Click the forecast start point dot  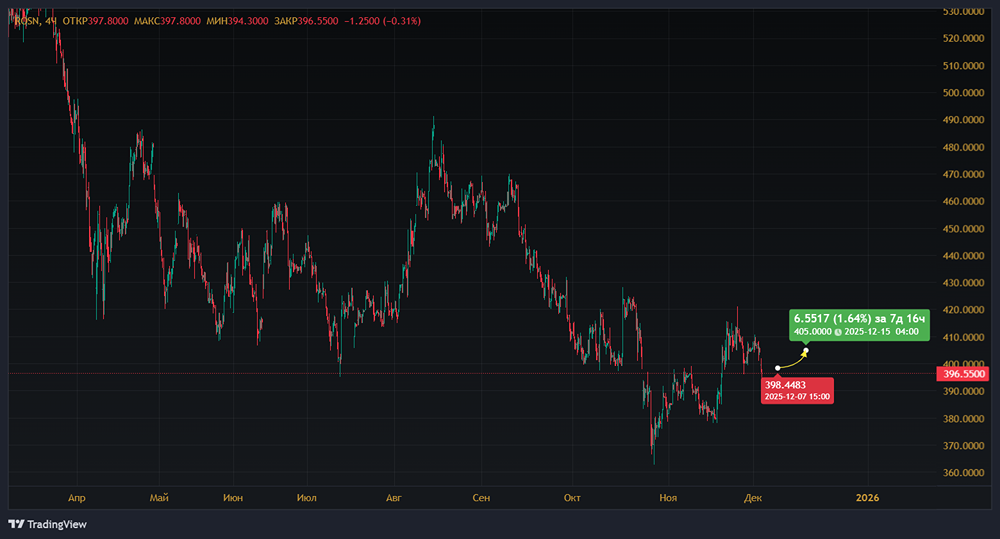pyautogui.click(x=777, y=368)
